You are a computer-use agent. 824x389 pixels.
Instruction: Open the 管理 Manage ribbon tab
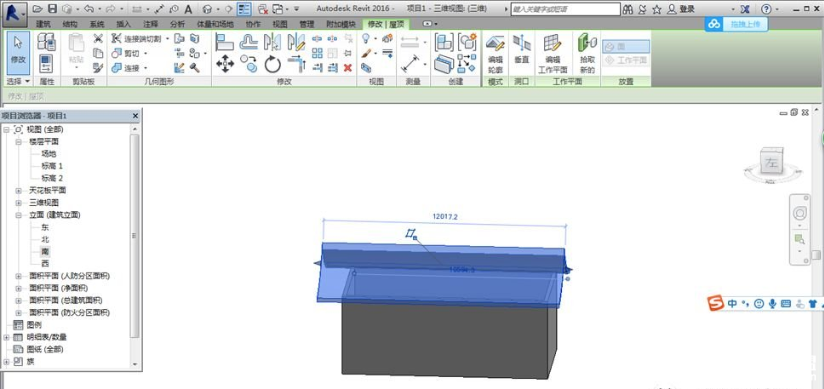(x=306, y=24)
